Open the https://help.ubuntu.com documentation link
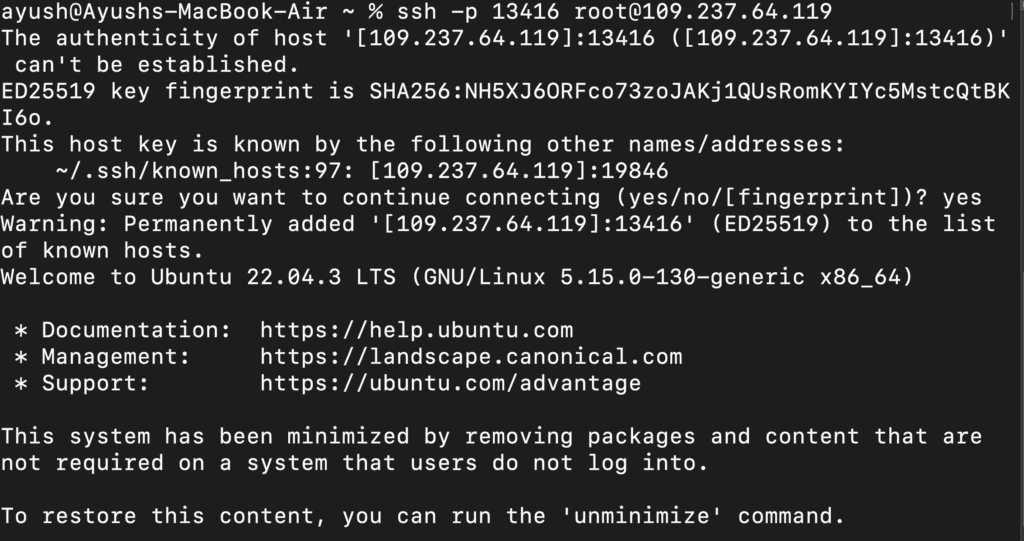 [416, 330]
